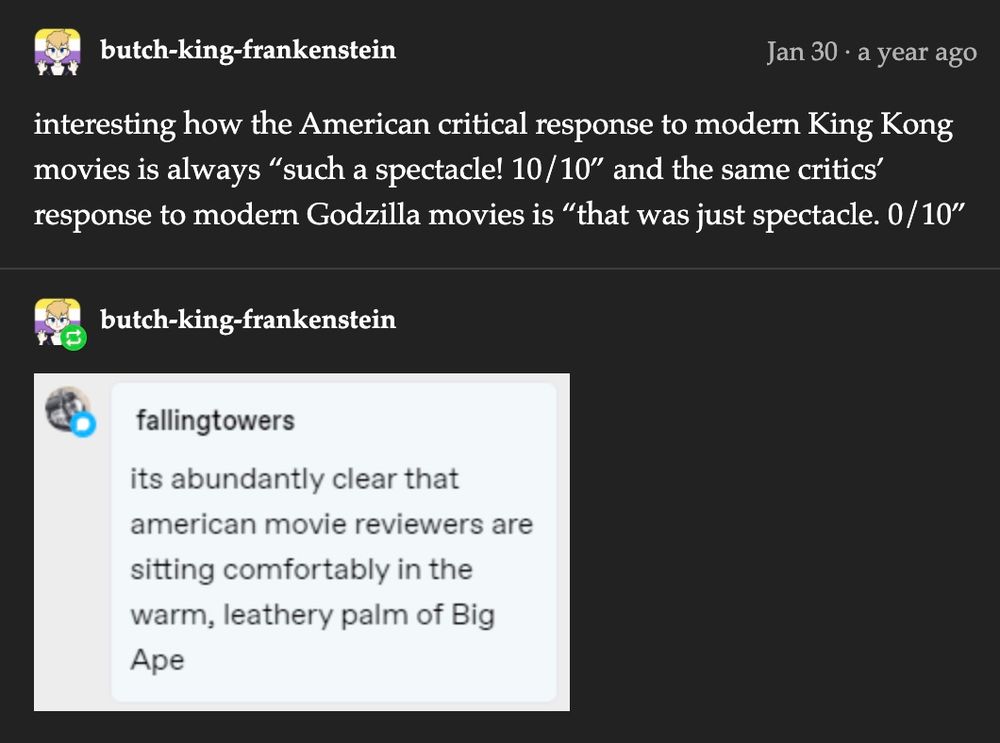The height and width of the screenshot is (743, 1000).
Task: Click the avatar on the second reblogged post
Action: coord(57,320)
